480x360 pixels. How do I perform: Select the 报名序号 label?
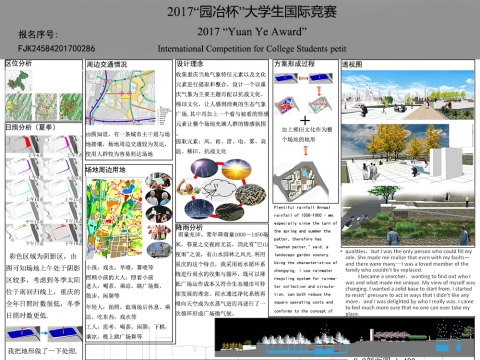38,34
